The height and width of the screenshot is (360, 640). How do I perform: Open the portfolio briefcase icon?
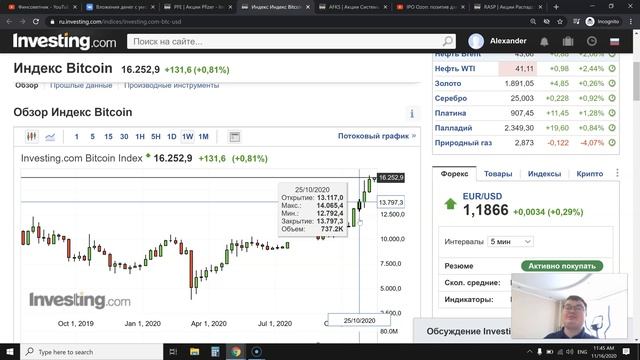[x=568, y=41]
